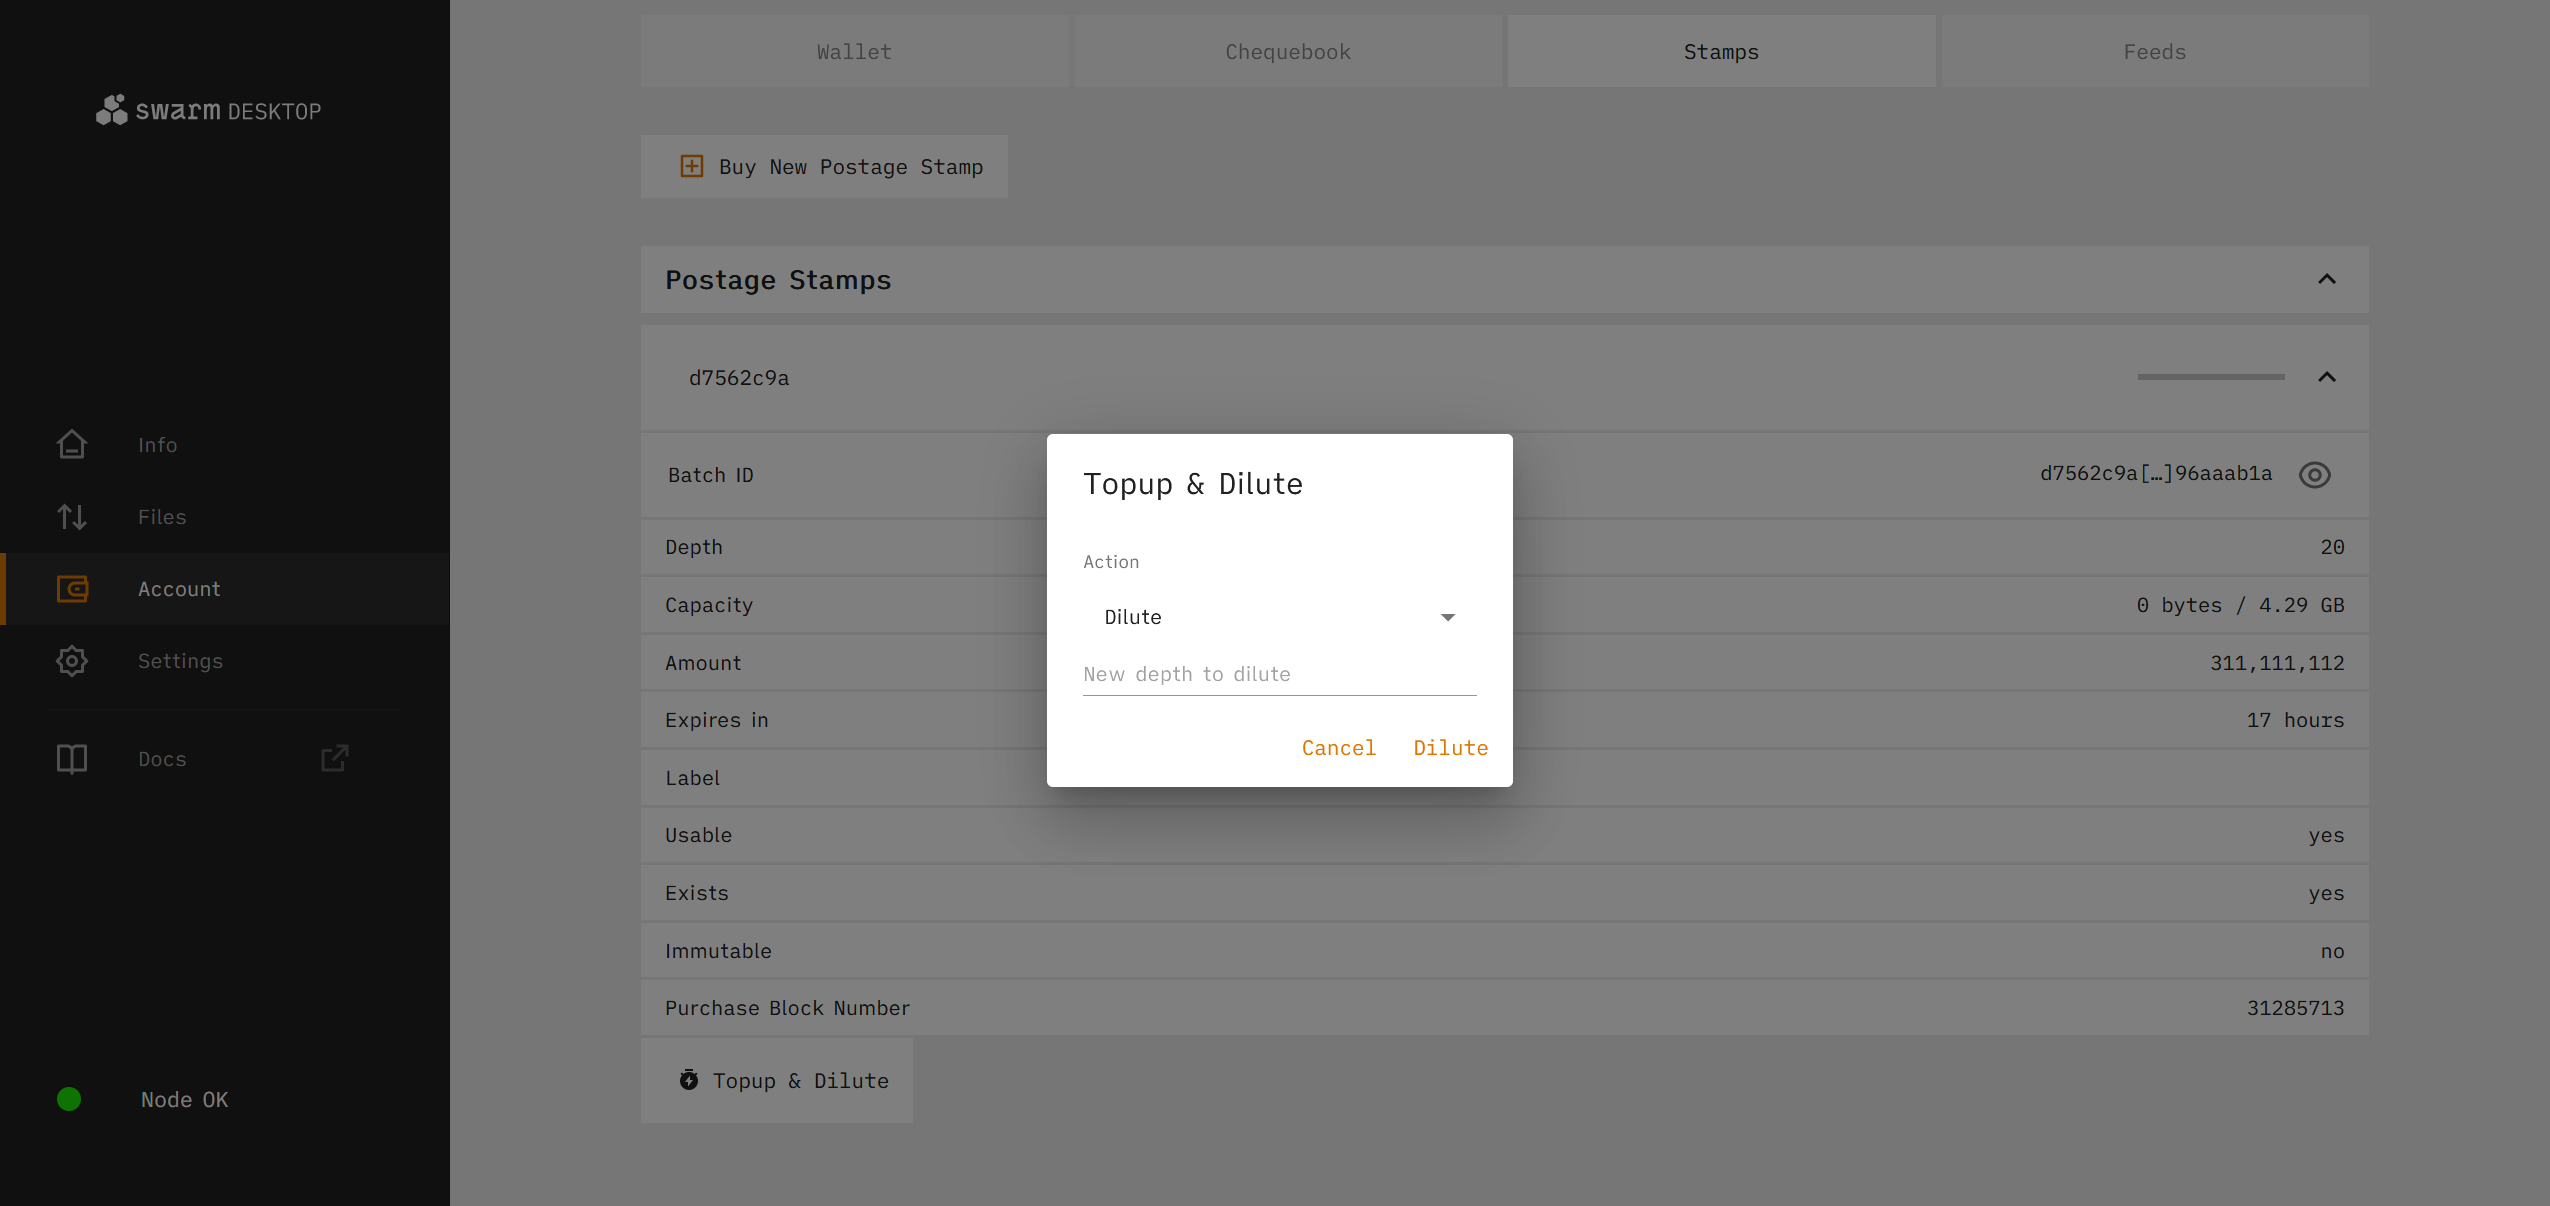Viewport: 2550px width, 1206px height.
Task: Click the green Node OK status indicator
Action: point(69,1099)
